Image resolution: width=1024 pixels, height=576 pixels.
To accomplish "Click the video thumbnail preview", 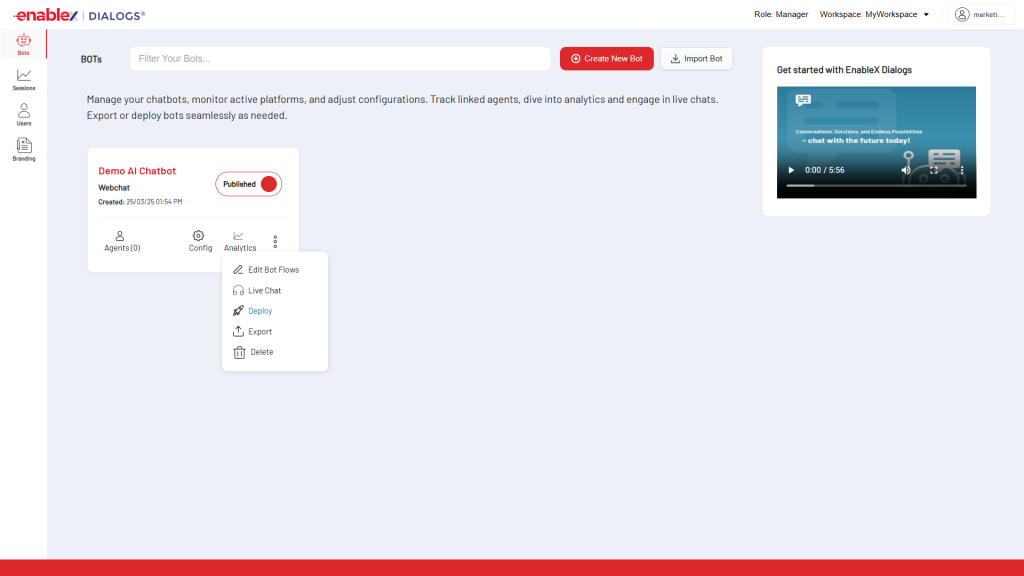I will click(x=876, y=142).
